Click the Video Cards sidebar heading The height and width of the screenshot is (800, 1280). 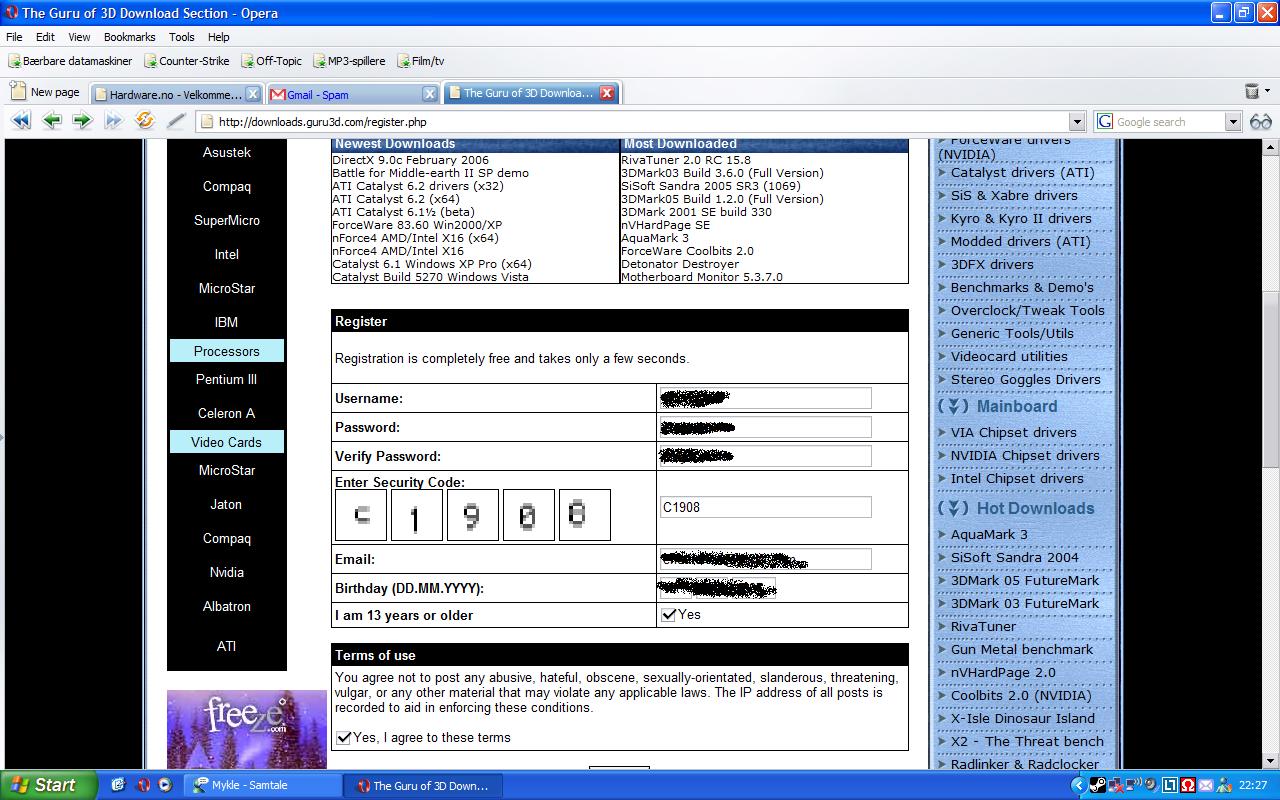[x=227, y=442]
